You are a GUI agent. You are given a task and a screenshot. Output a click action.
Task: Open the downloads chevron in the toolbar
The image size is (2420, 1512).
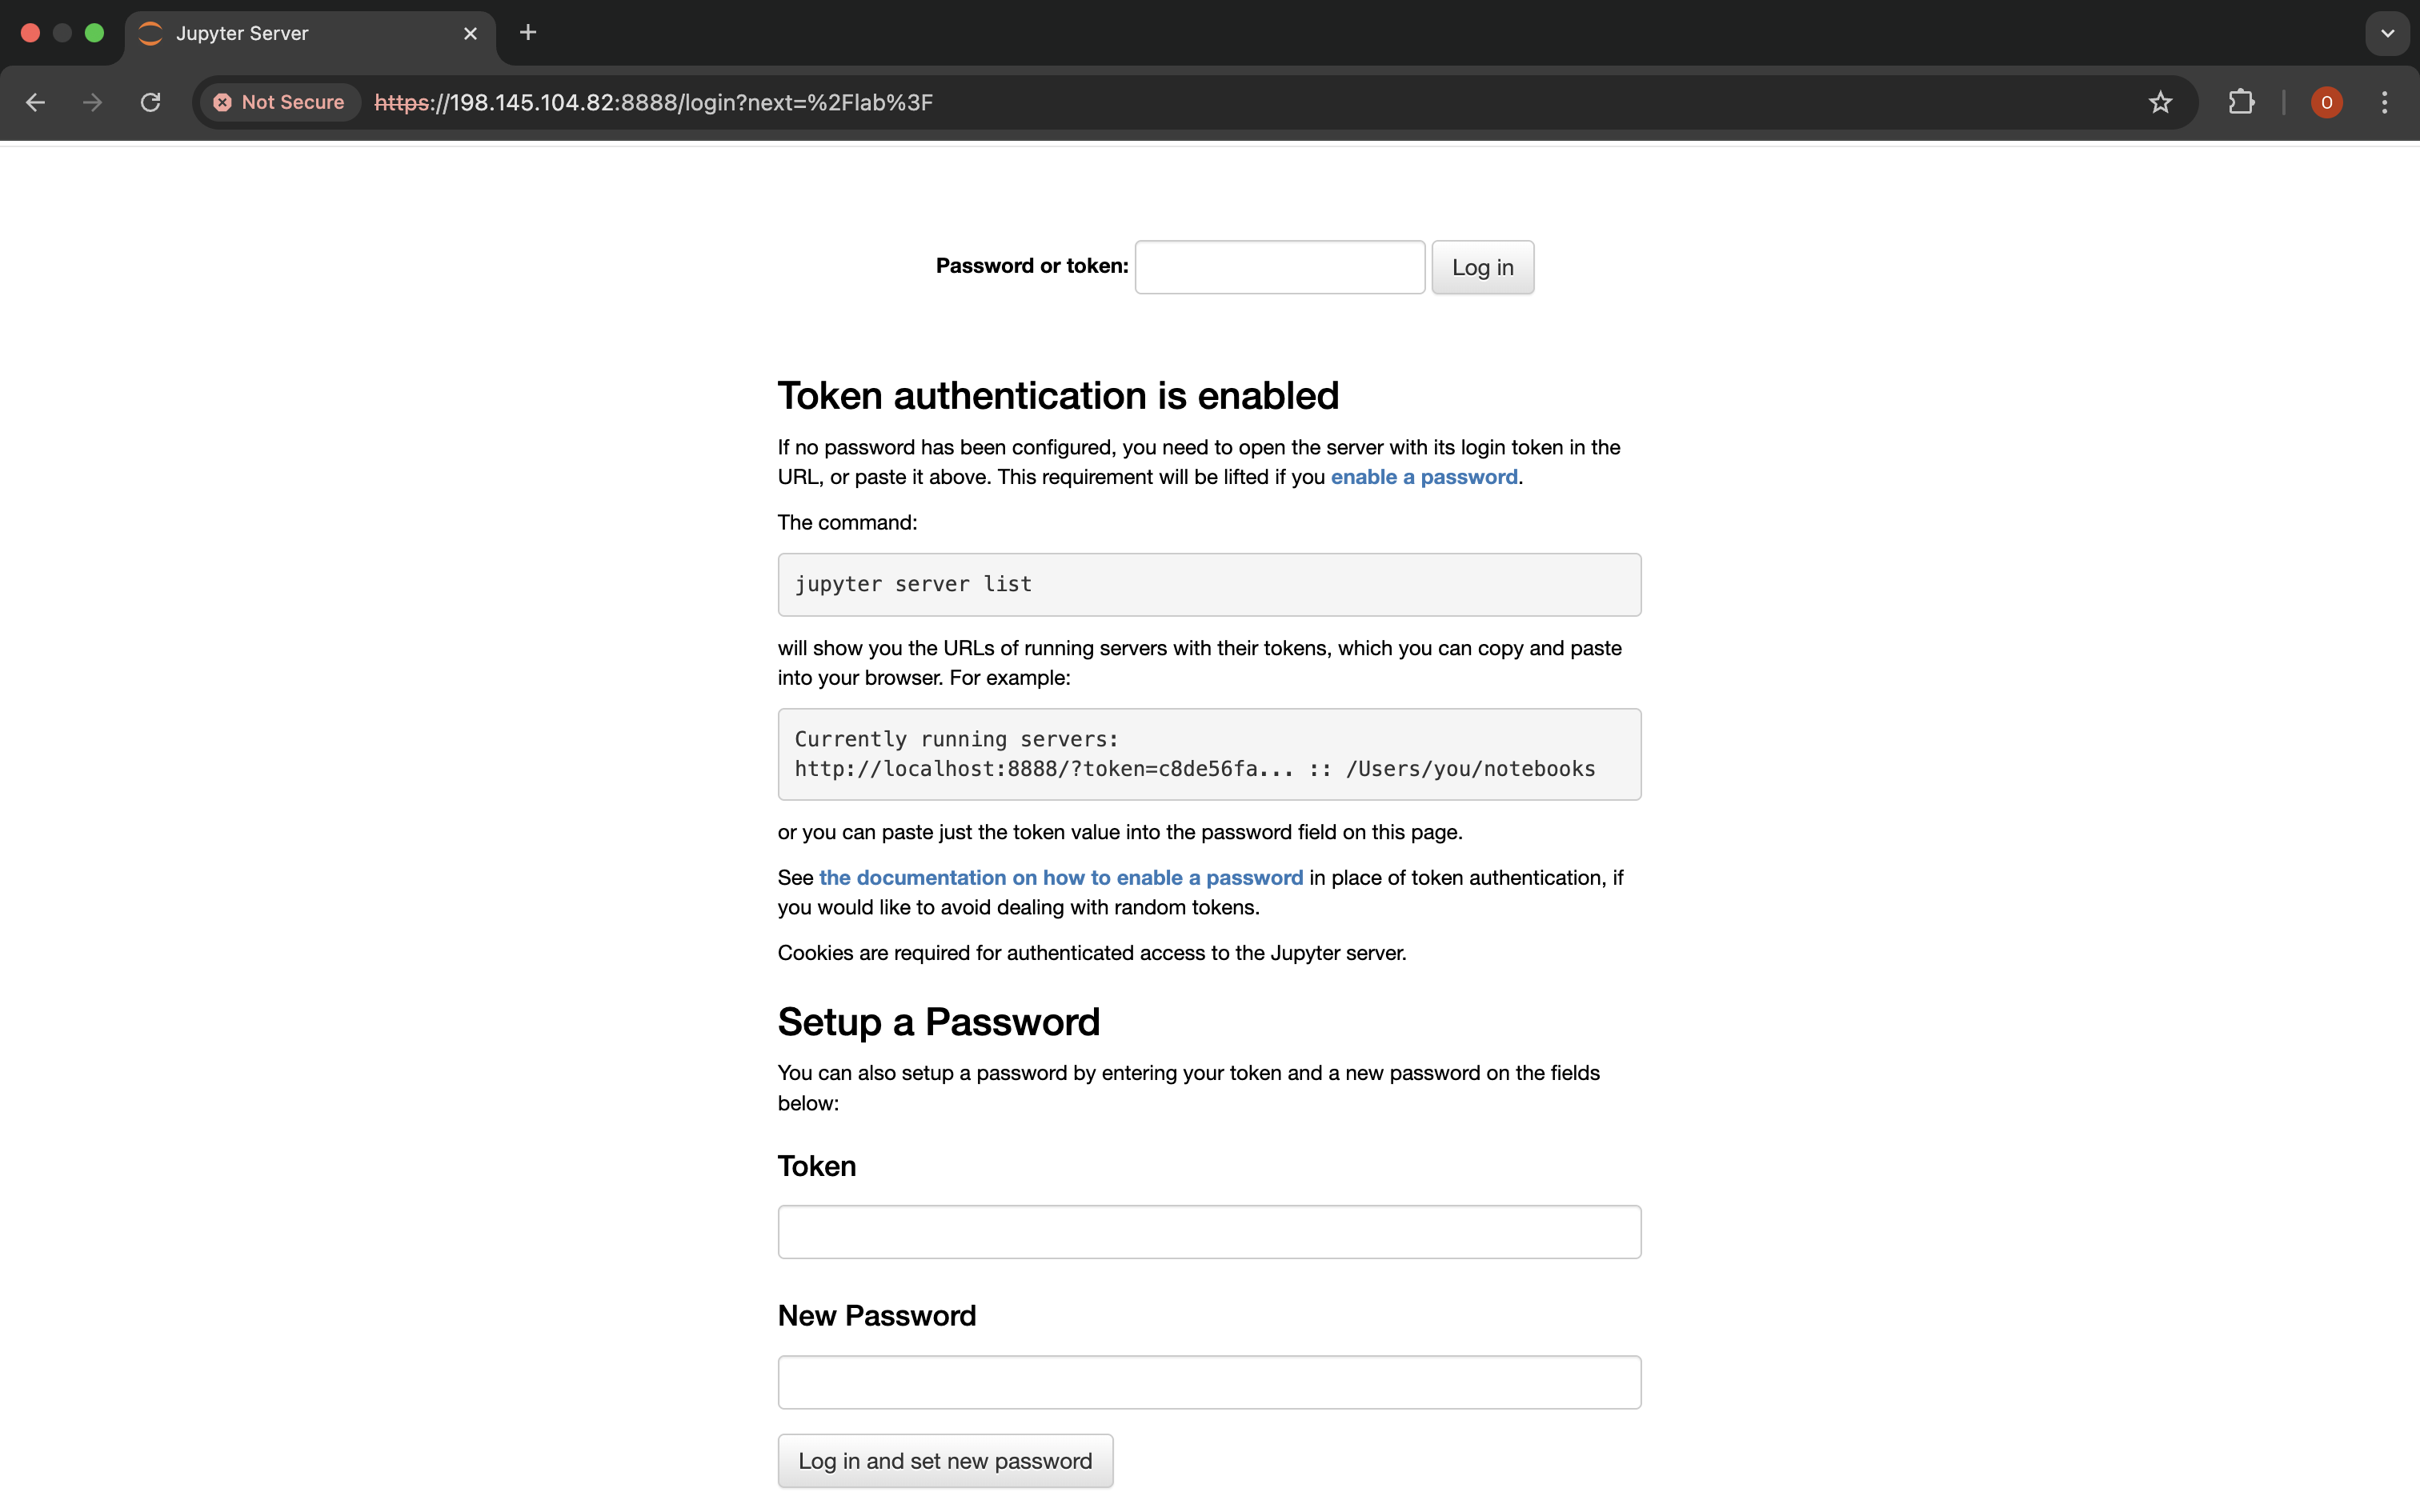click(2386, 33)
